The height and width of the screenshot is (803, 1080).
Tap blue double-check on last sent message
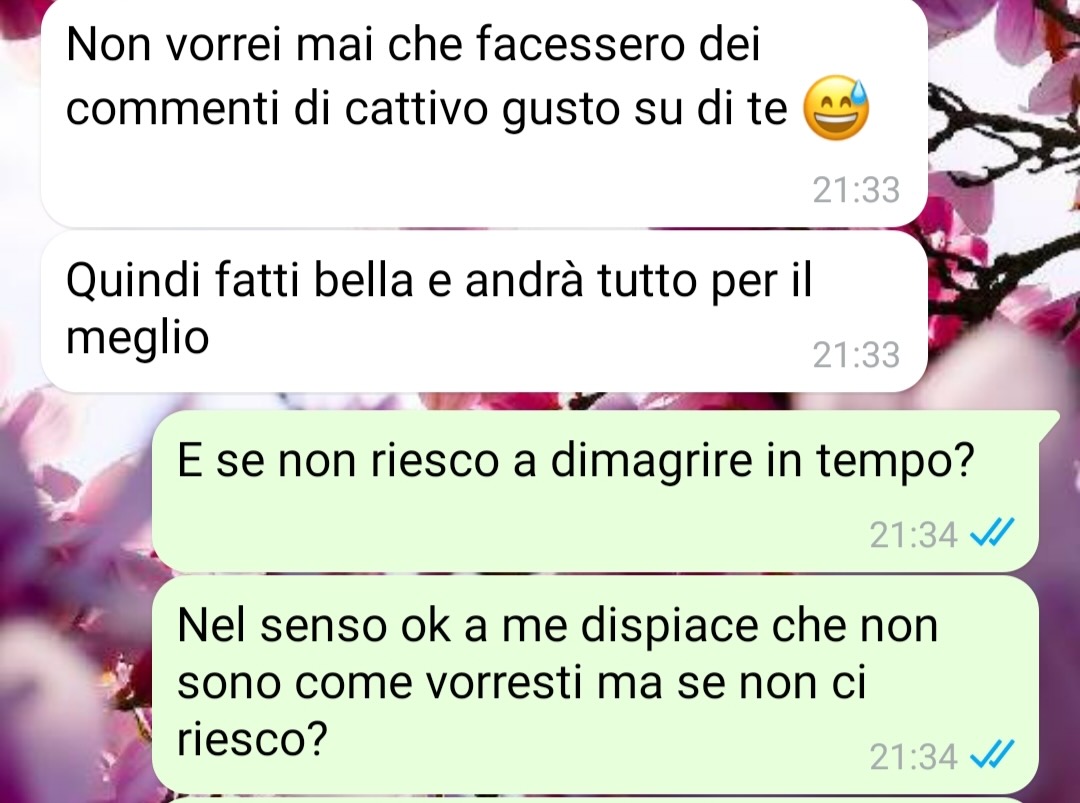point(992,755)
